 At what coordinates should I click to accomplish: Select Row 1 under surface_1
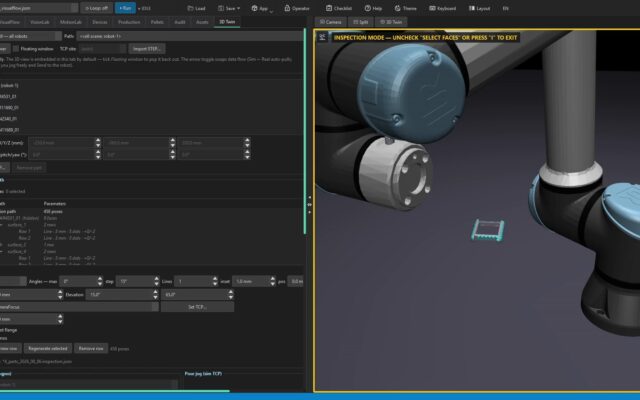24,231
